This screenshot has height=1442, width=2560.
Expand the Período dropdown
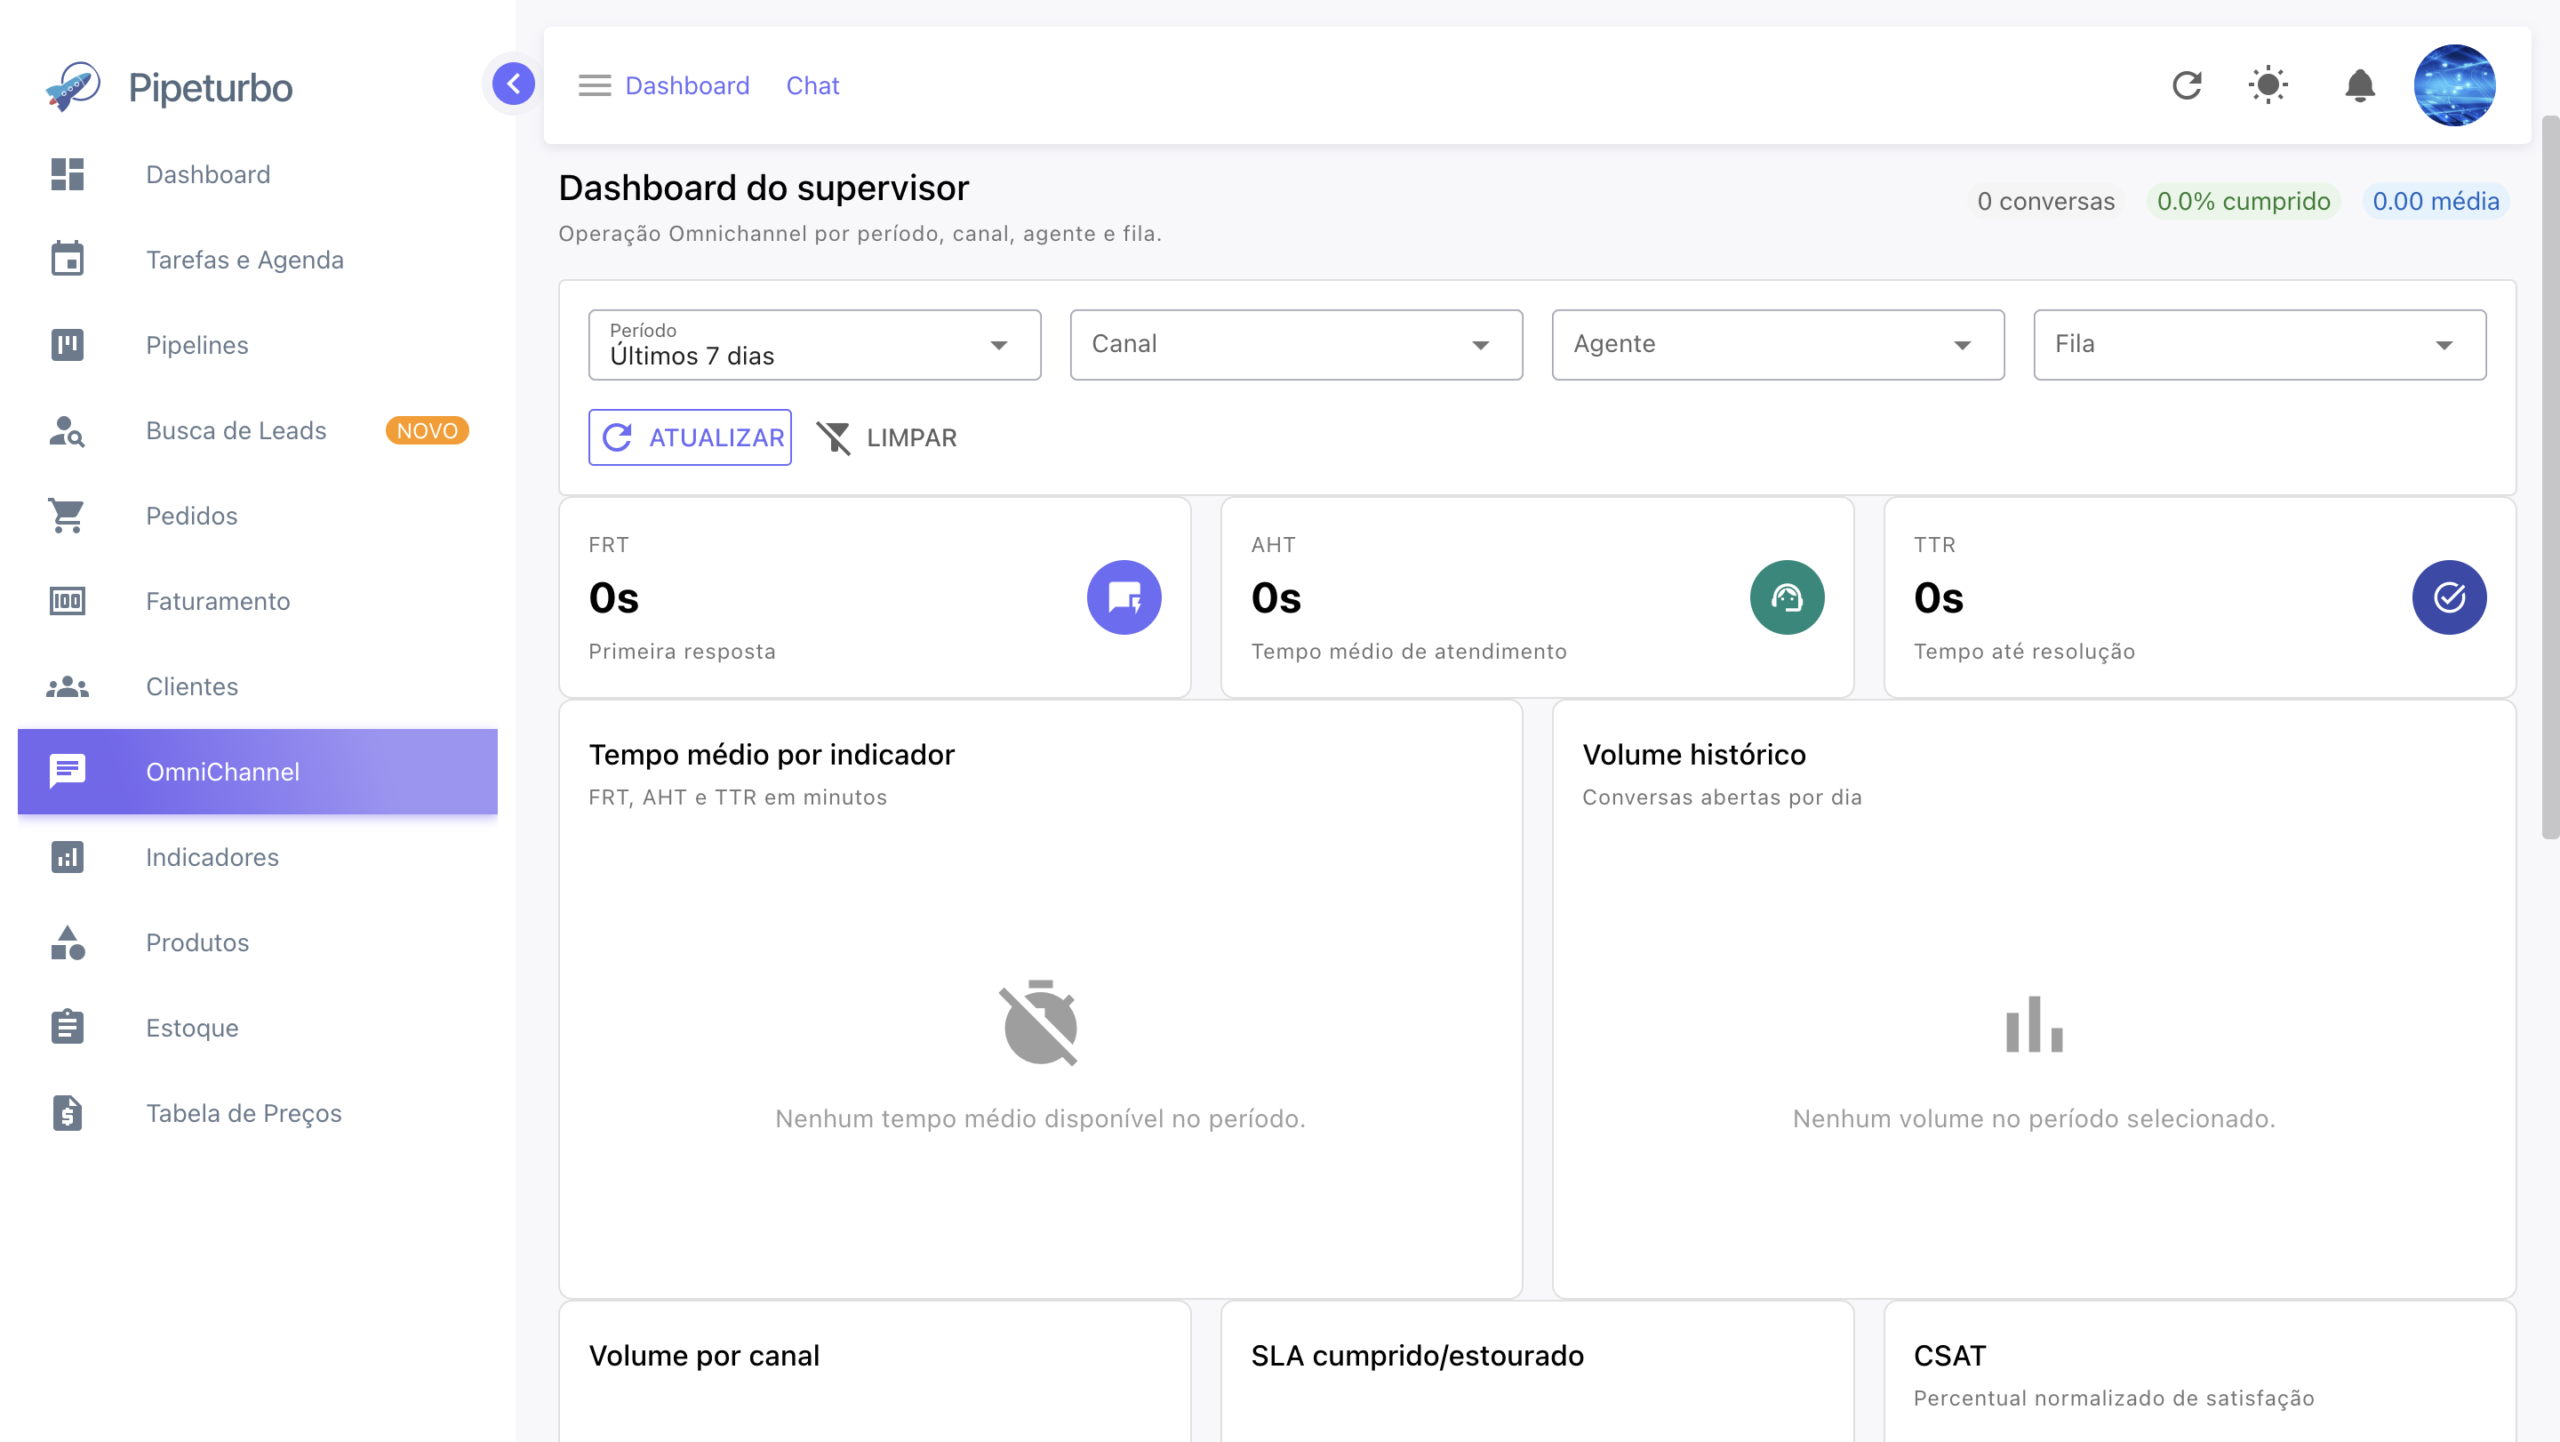pos(815,345)
